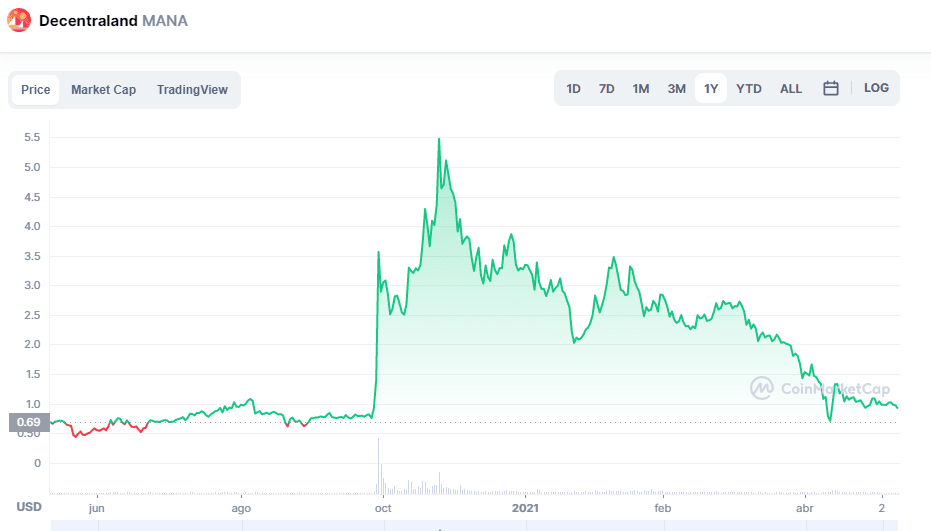Choose the 1Y time range
Screen dimensions: 931x531
[x=711, y=88]
